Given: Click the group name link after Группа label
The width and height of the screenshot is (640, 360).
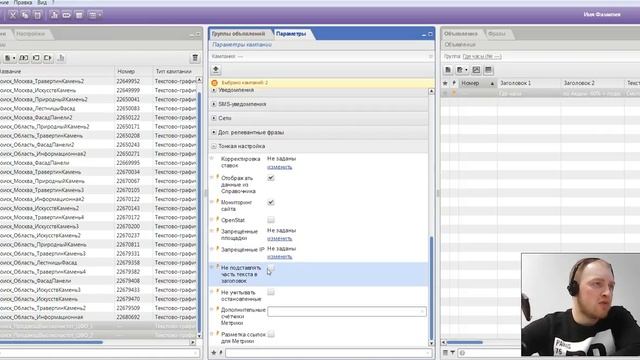Looking at the screenshot, I should 482,56.
